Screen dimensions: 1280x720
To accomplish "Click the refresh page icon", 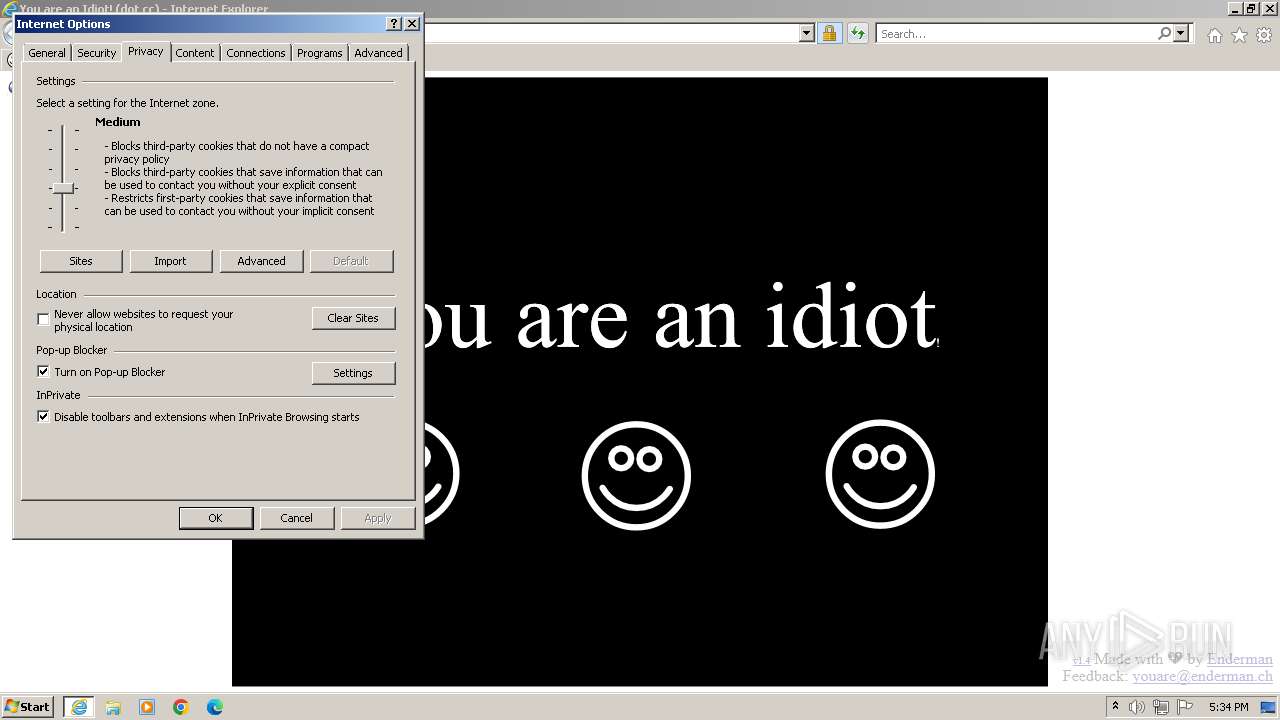I will click(857, 33).
